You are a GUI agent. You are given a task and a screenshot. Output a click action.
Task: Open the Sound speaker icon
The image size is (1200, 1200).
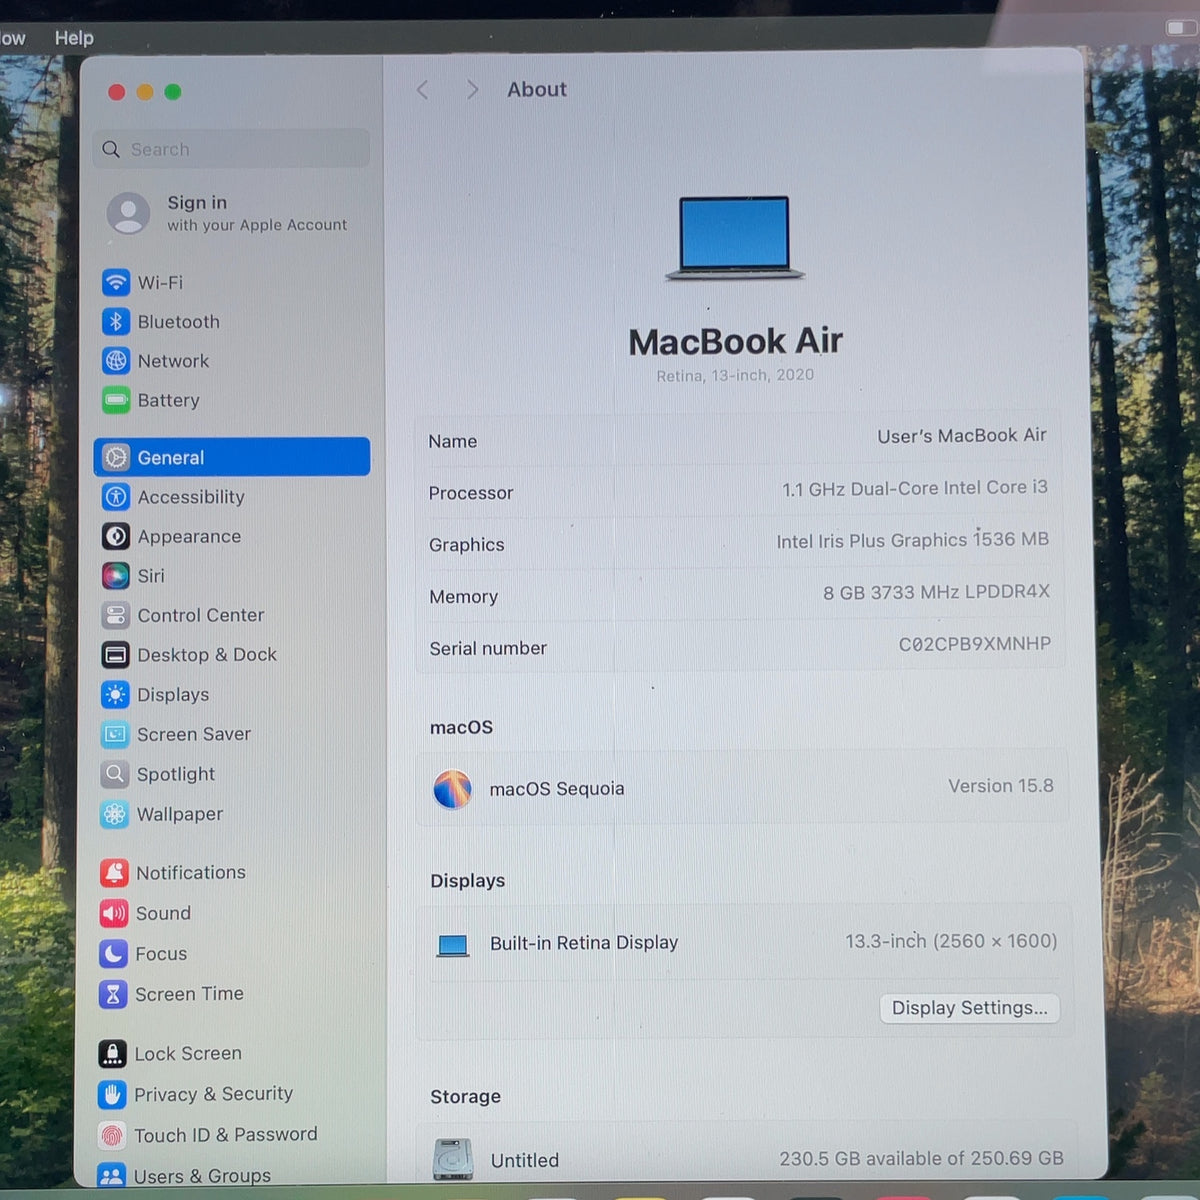click(x=113, y=913)
